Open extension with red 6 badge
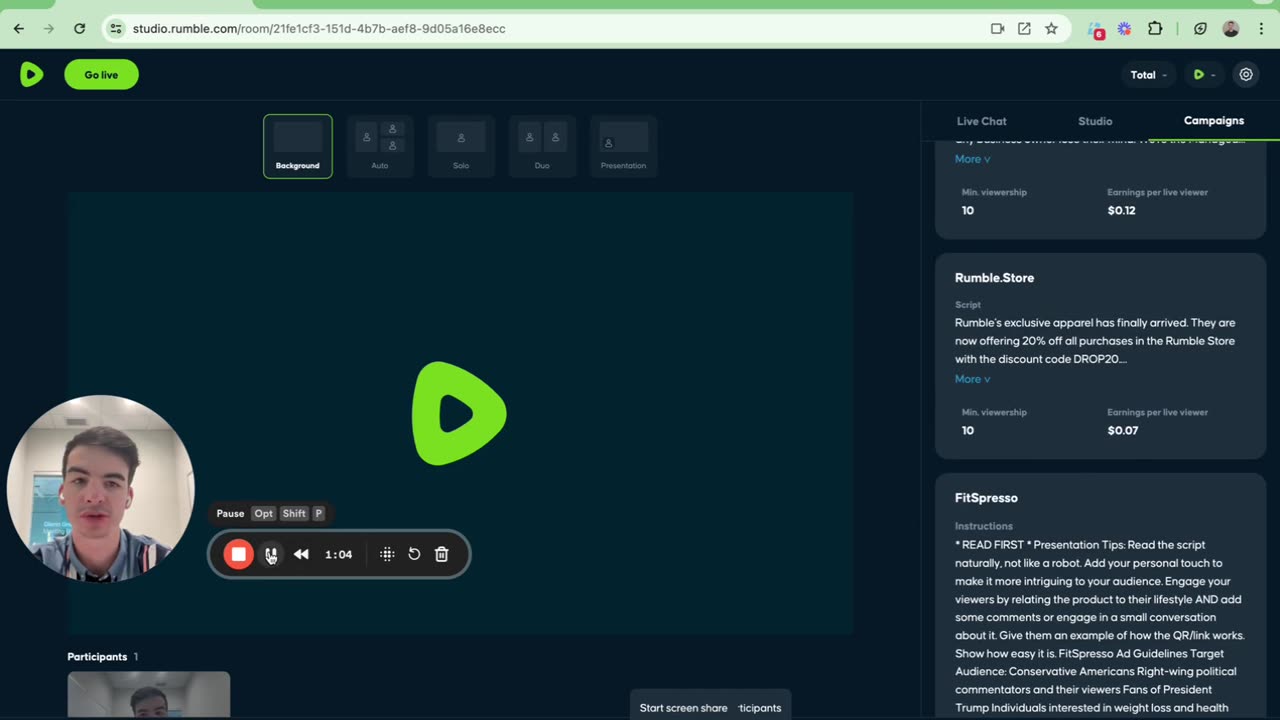Viewport: 1280px width, 720px height. [1096, 30]
